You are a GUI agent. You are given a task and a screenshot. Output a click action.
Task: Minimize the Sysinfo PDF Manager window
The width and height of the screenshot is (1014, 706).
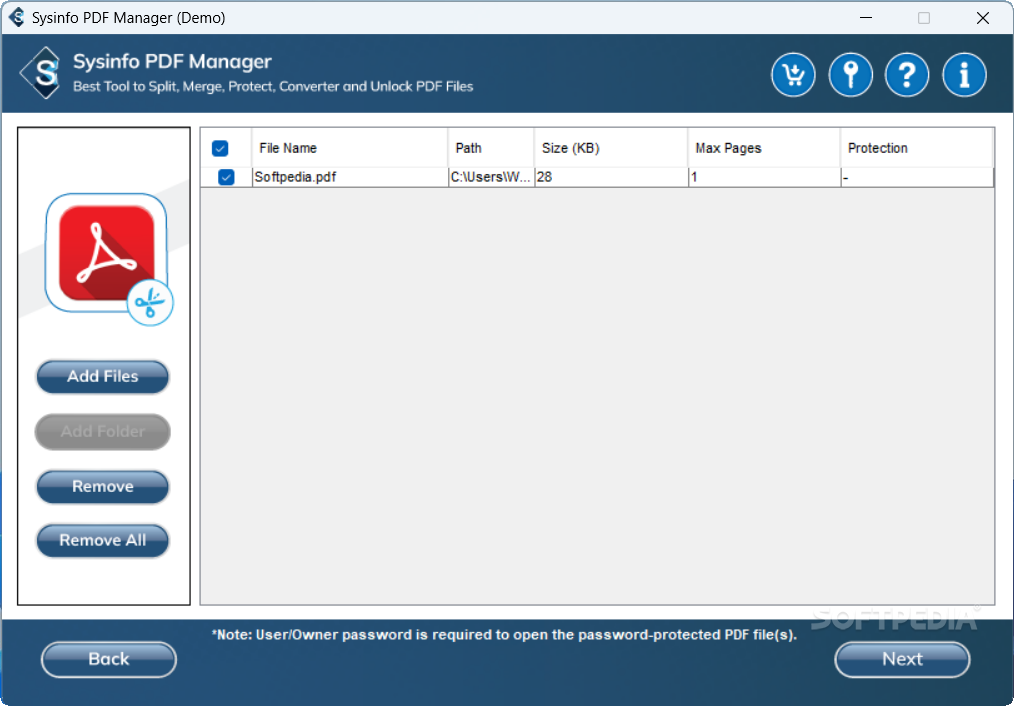tap(866, 18)
